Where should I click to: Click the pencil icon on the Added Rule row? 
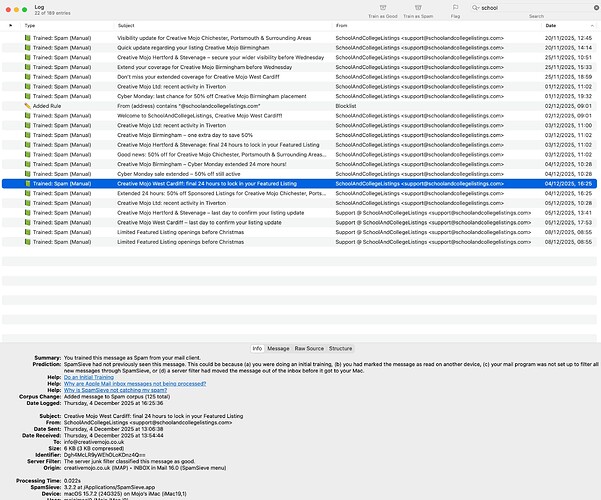coord(27,105)
